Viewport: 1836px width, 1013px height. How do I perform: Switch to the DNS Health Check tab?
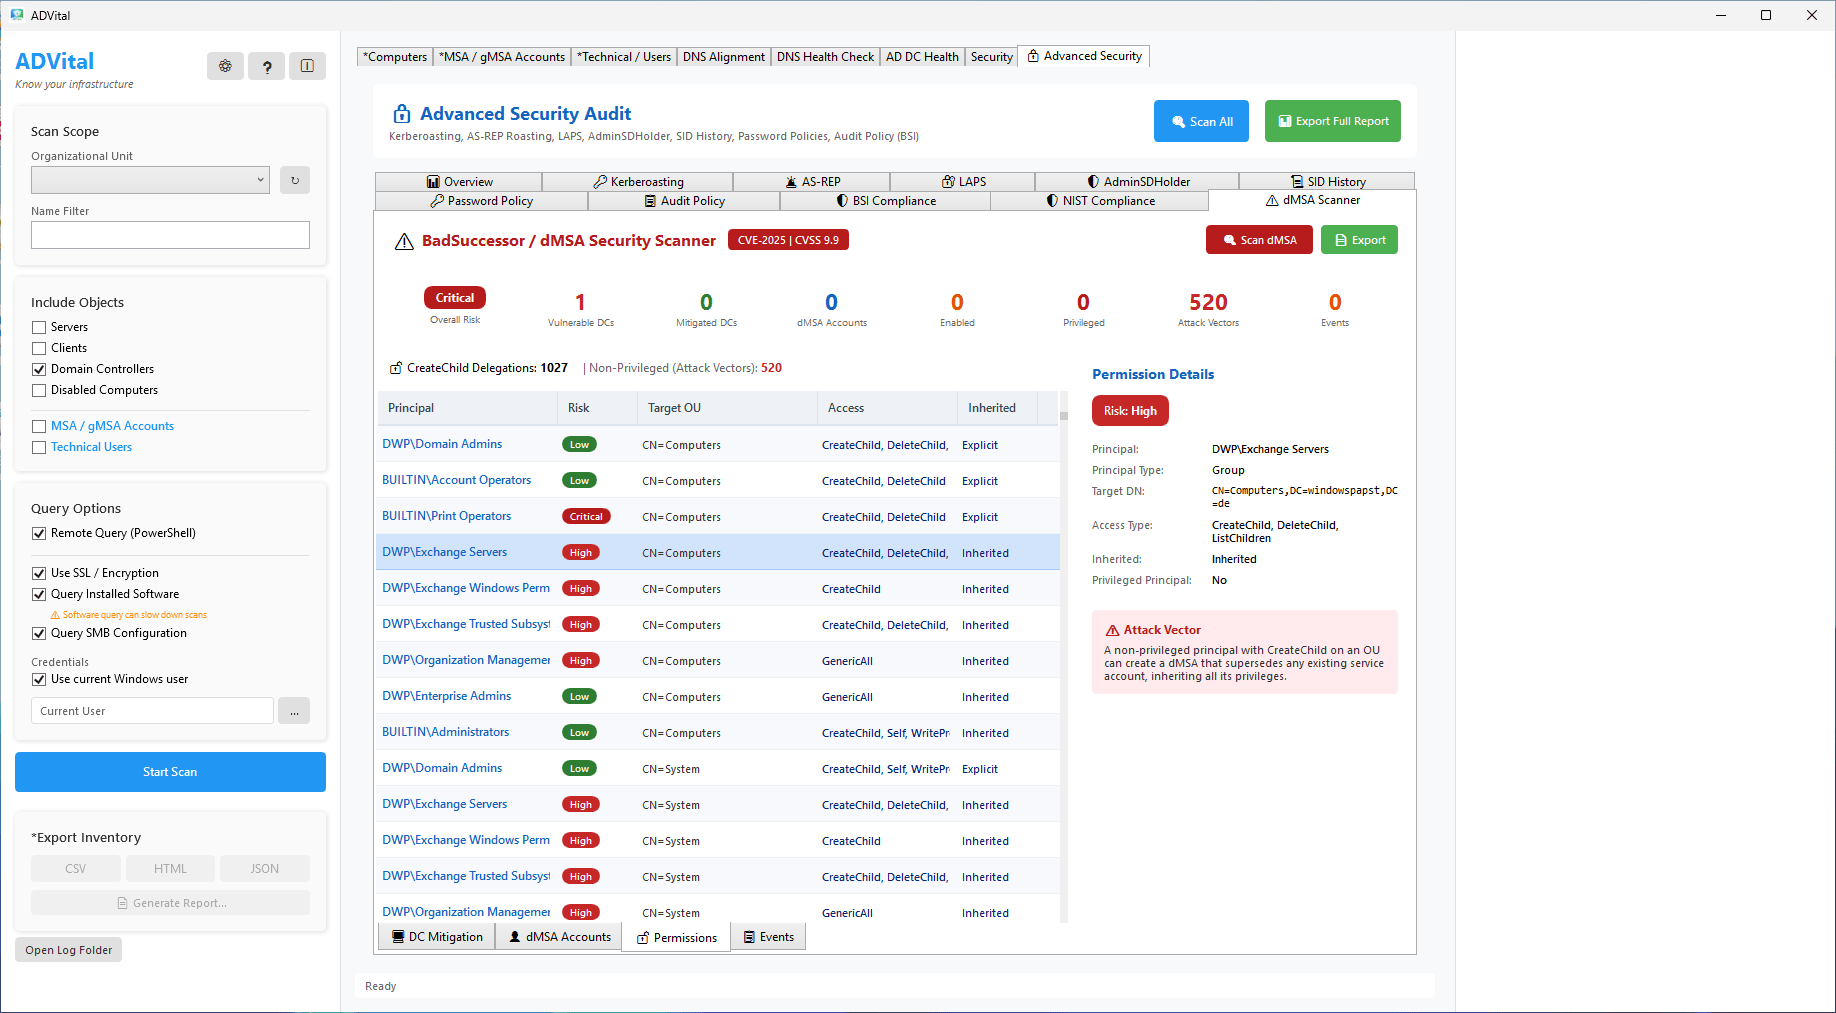(825, 57)
